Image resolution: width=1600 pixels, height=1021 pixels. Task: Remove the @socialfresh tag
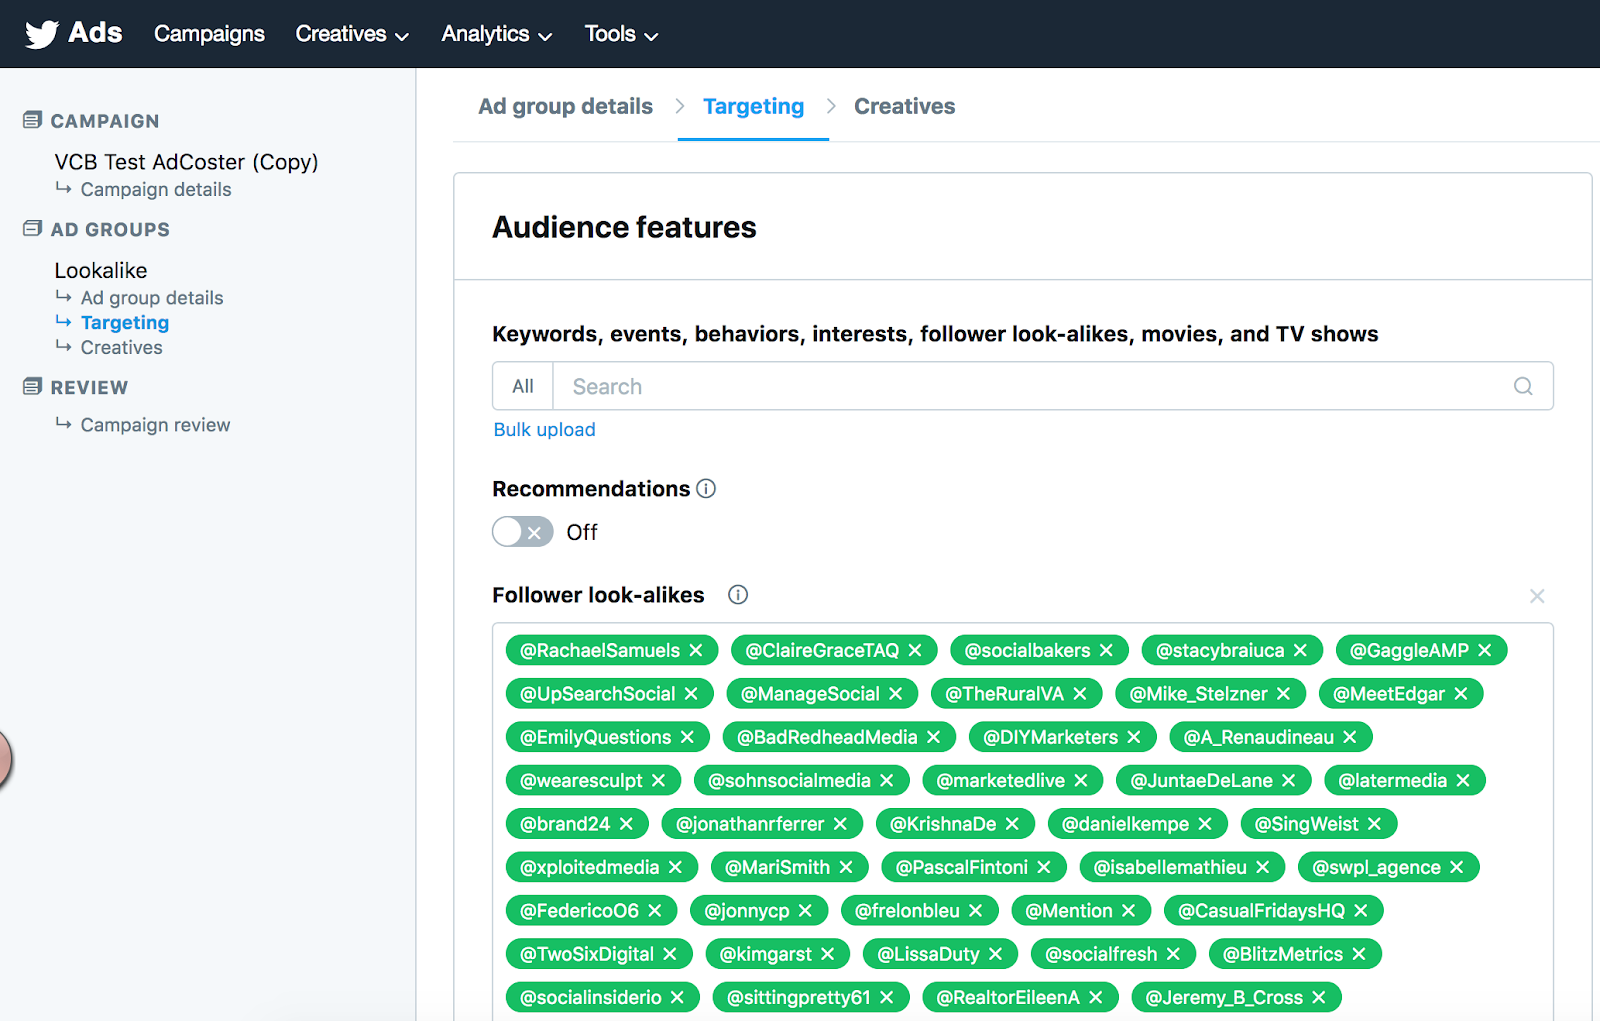click(x=1173, y=954)
